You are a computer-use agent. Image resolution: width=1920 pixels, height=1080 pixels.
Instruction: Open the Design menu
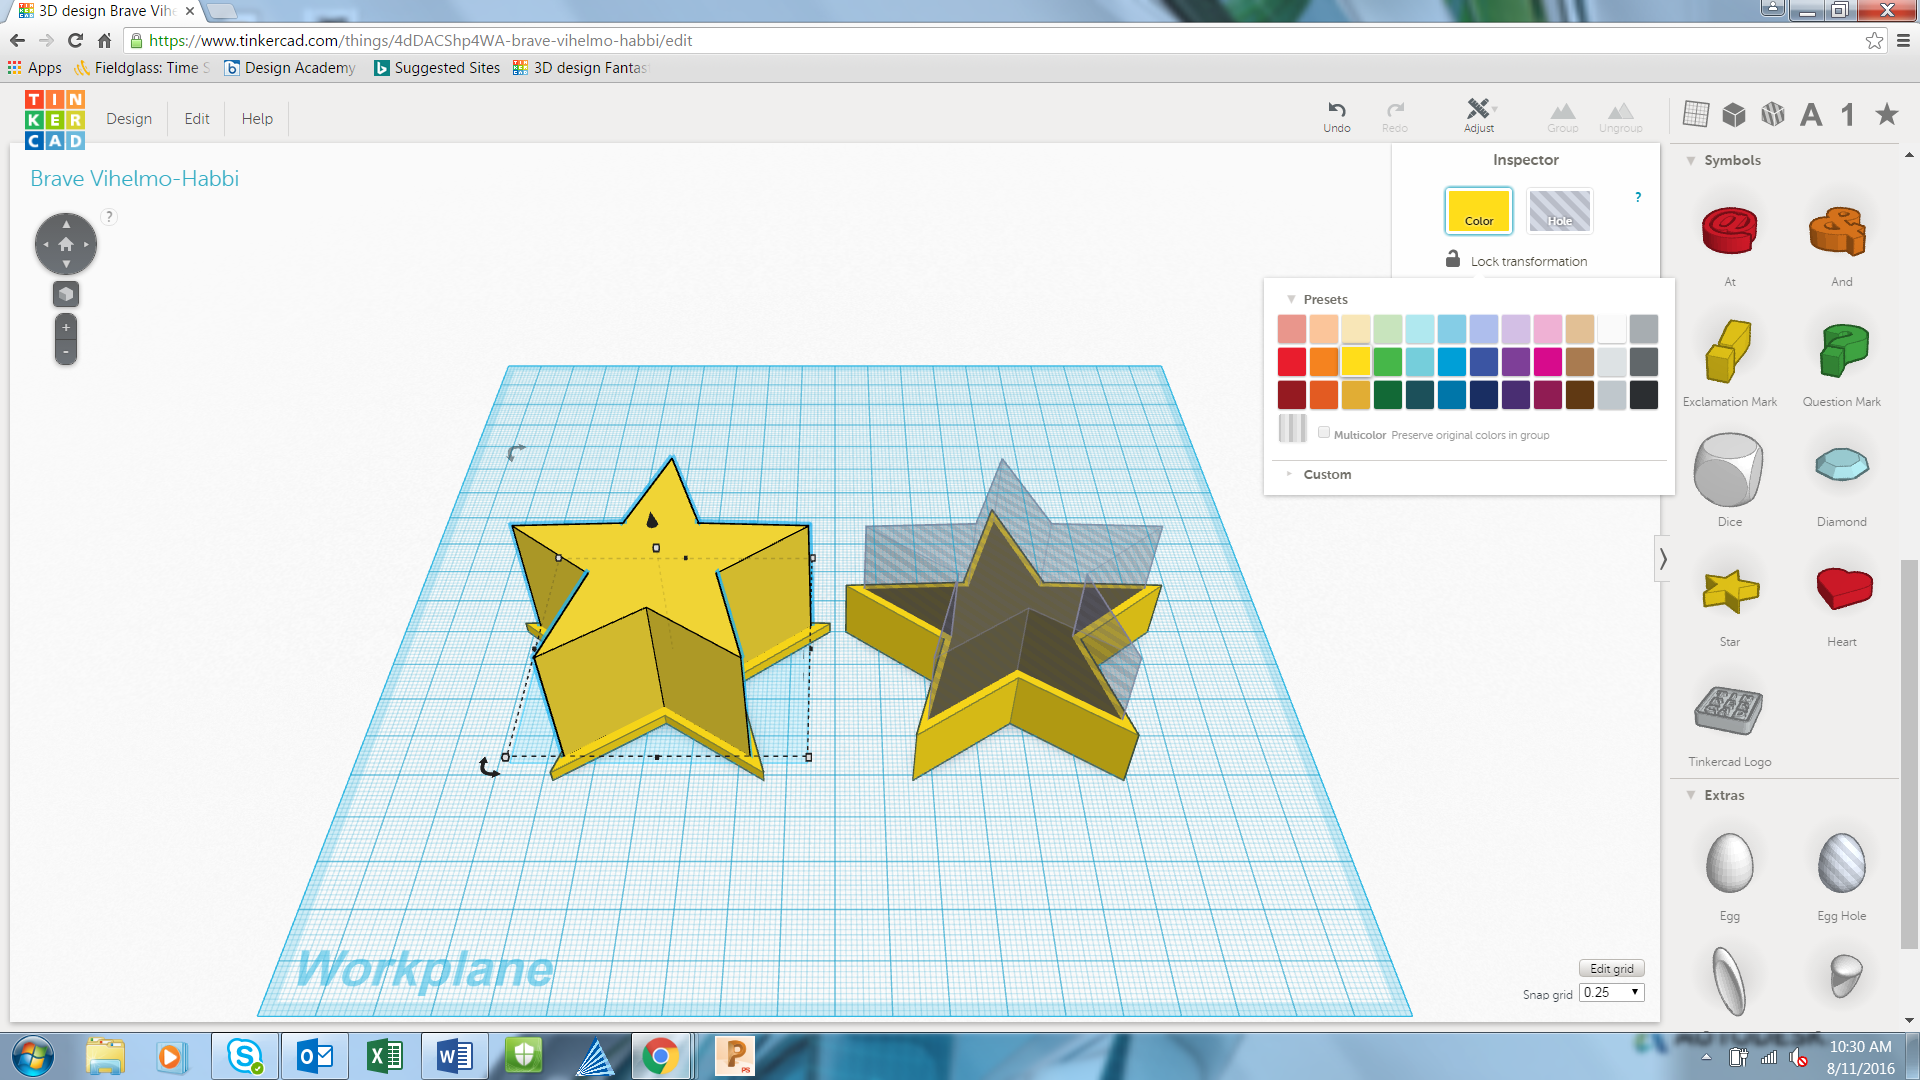tap(129, 119)
